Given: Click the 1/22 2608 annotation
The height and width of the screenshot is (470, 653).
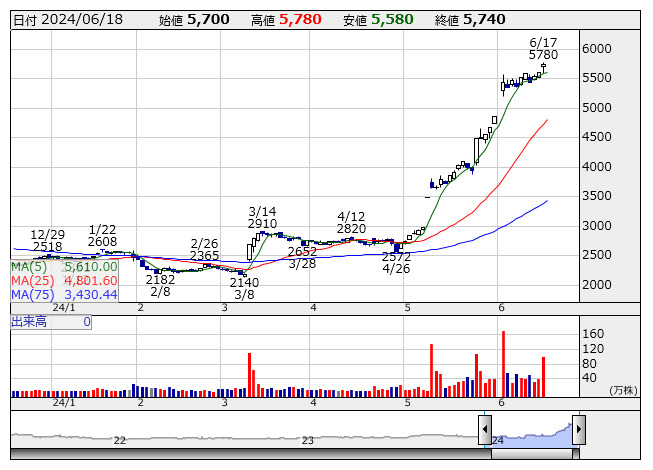Looking at the screenshot, I should [102, 236].
